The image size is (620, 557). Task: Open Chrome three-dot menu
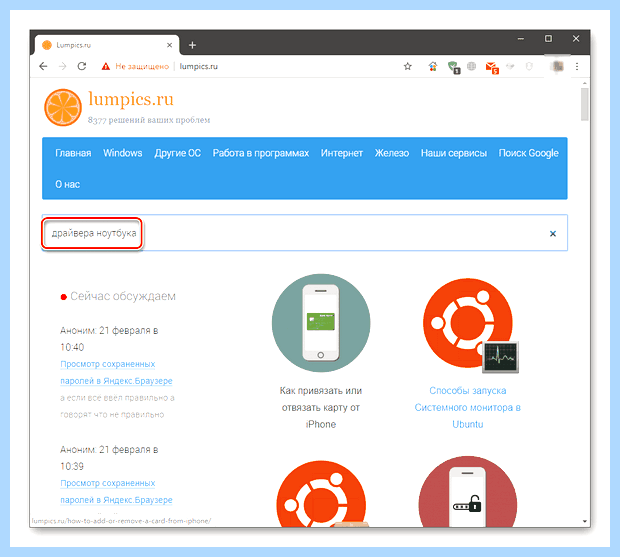[x=577, y=66]
